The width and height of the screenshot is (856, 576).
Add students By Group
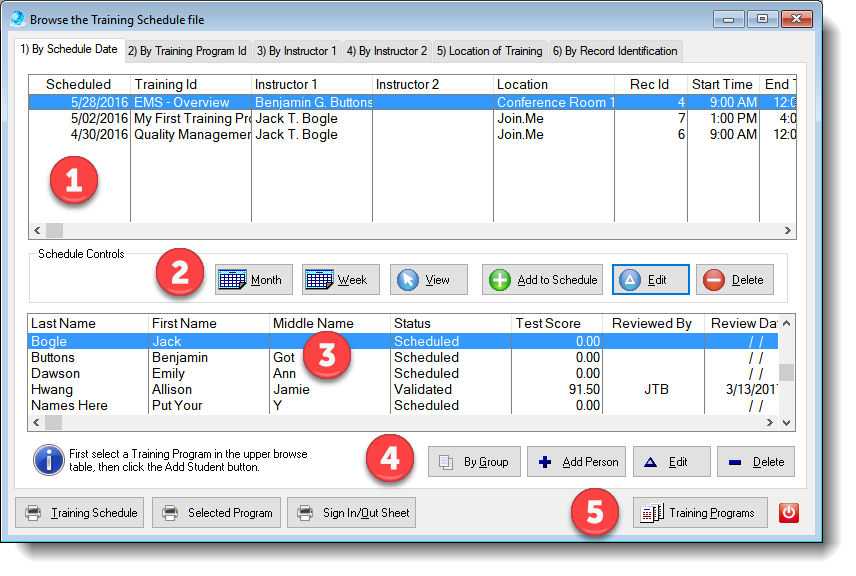pos(474,462)
